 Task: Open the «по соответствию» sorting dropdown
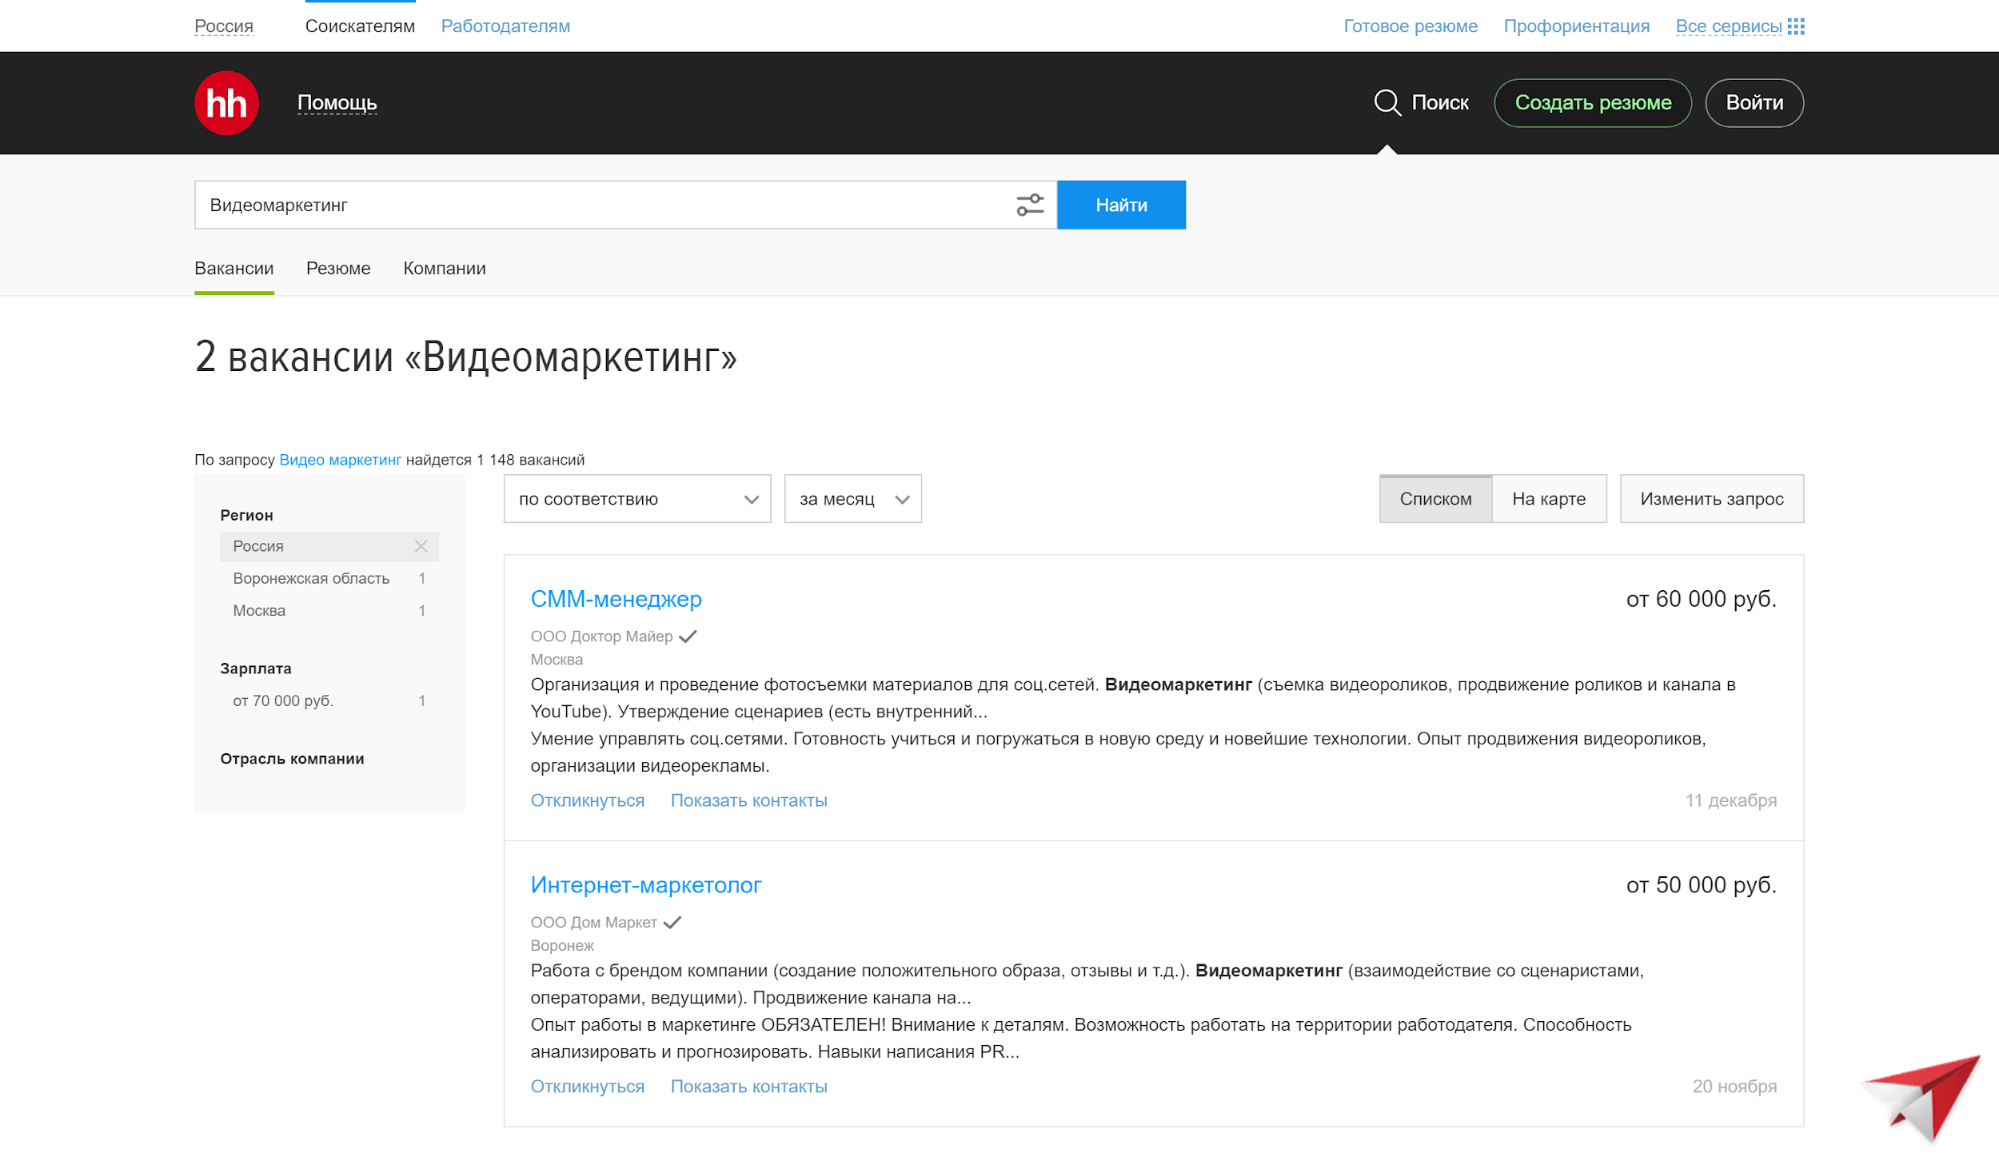pos(637,498)
